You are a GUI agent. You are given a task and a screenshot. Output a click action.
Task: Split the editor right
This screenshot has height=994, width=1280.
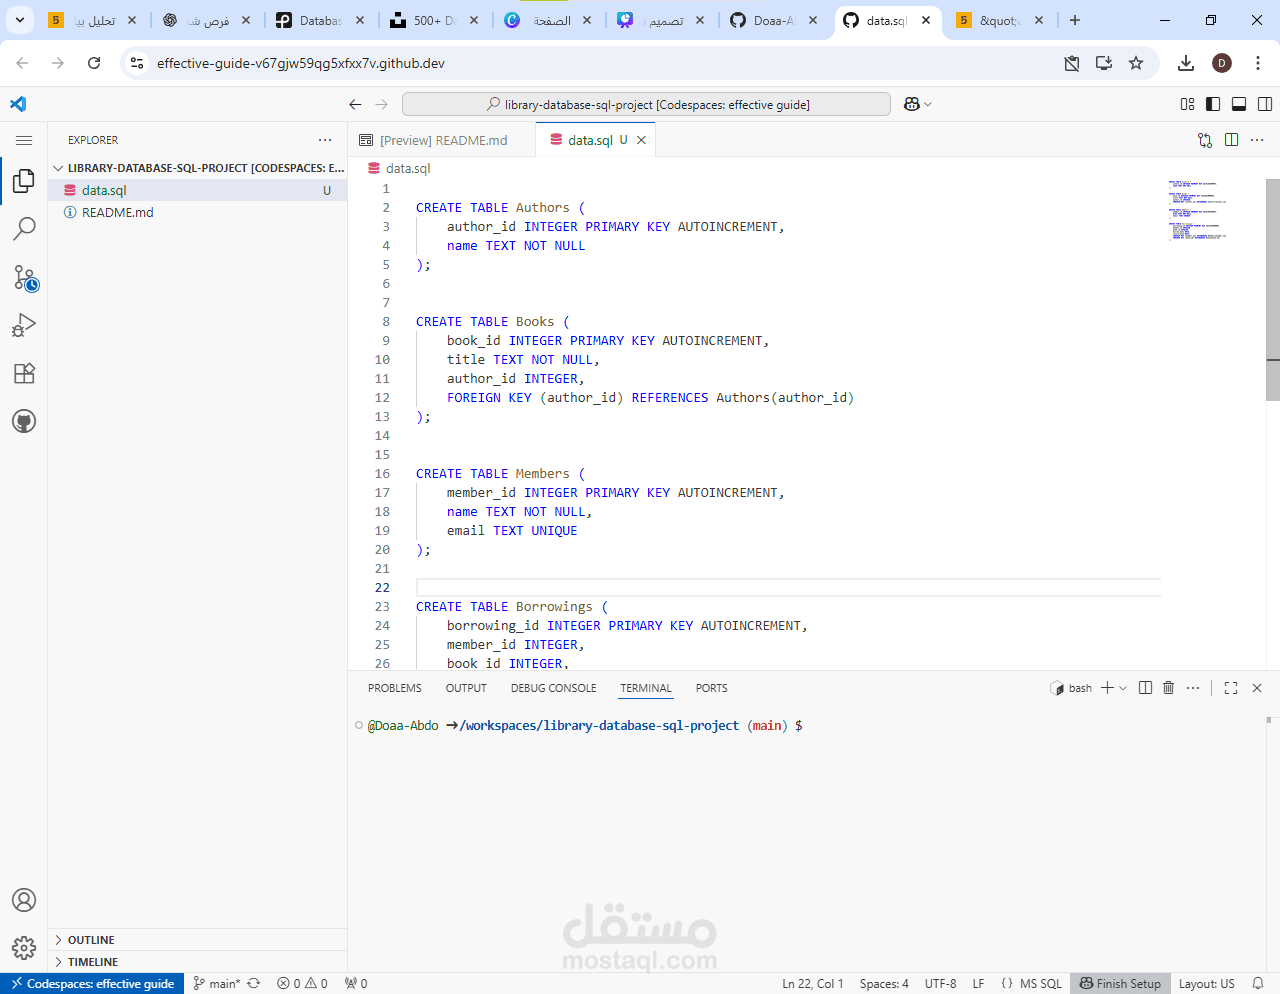click(1231, 140)
